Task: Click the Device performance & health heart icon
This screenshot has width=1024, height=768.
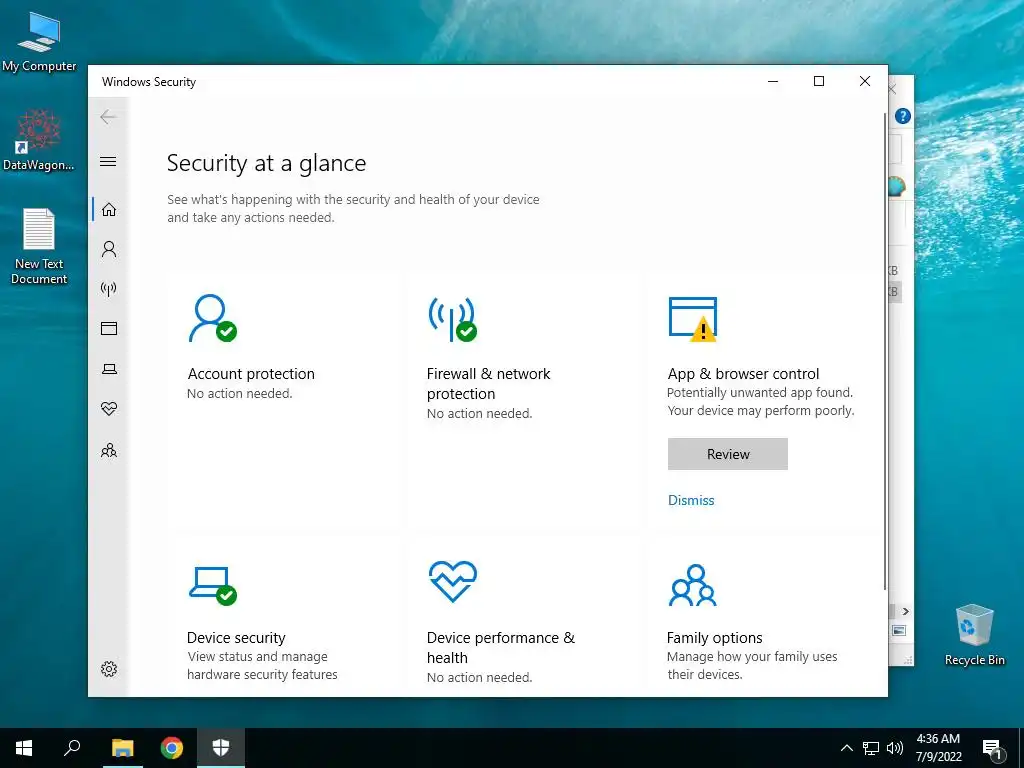Action: click(453, 581)
